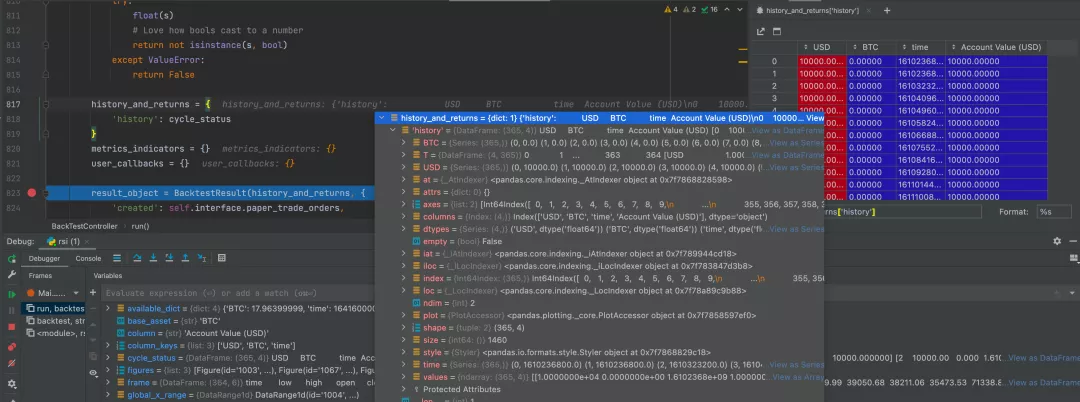Expand the Protected Attributes node
1080x402 pixels.
(x=404, y=390)
